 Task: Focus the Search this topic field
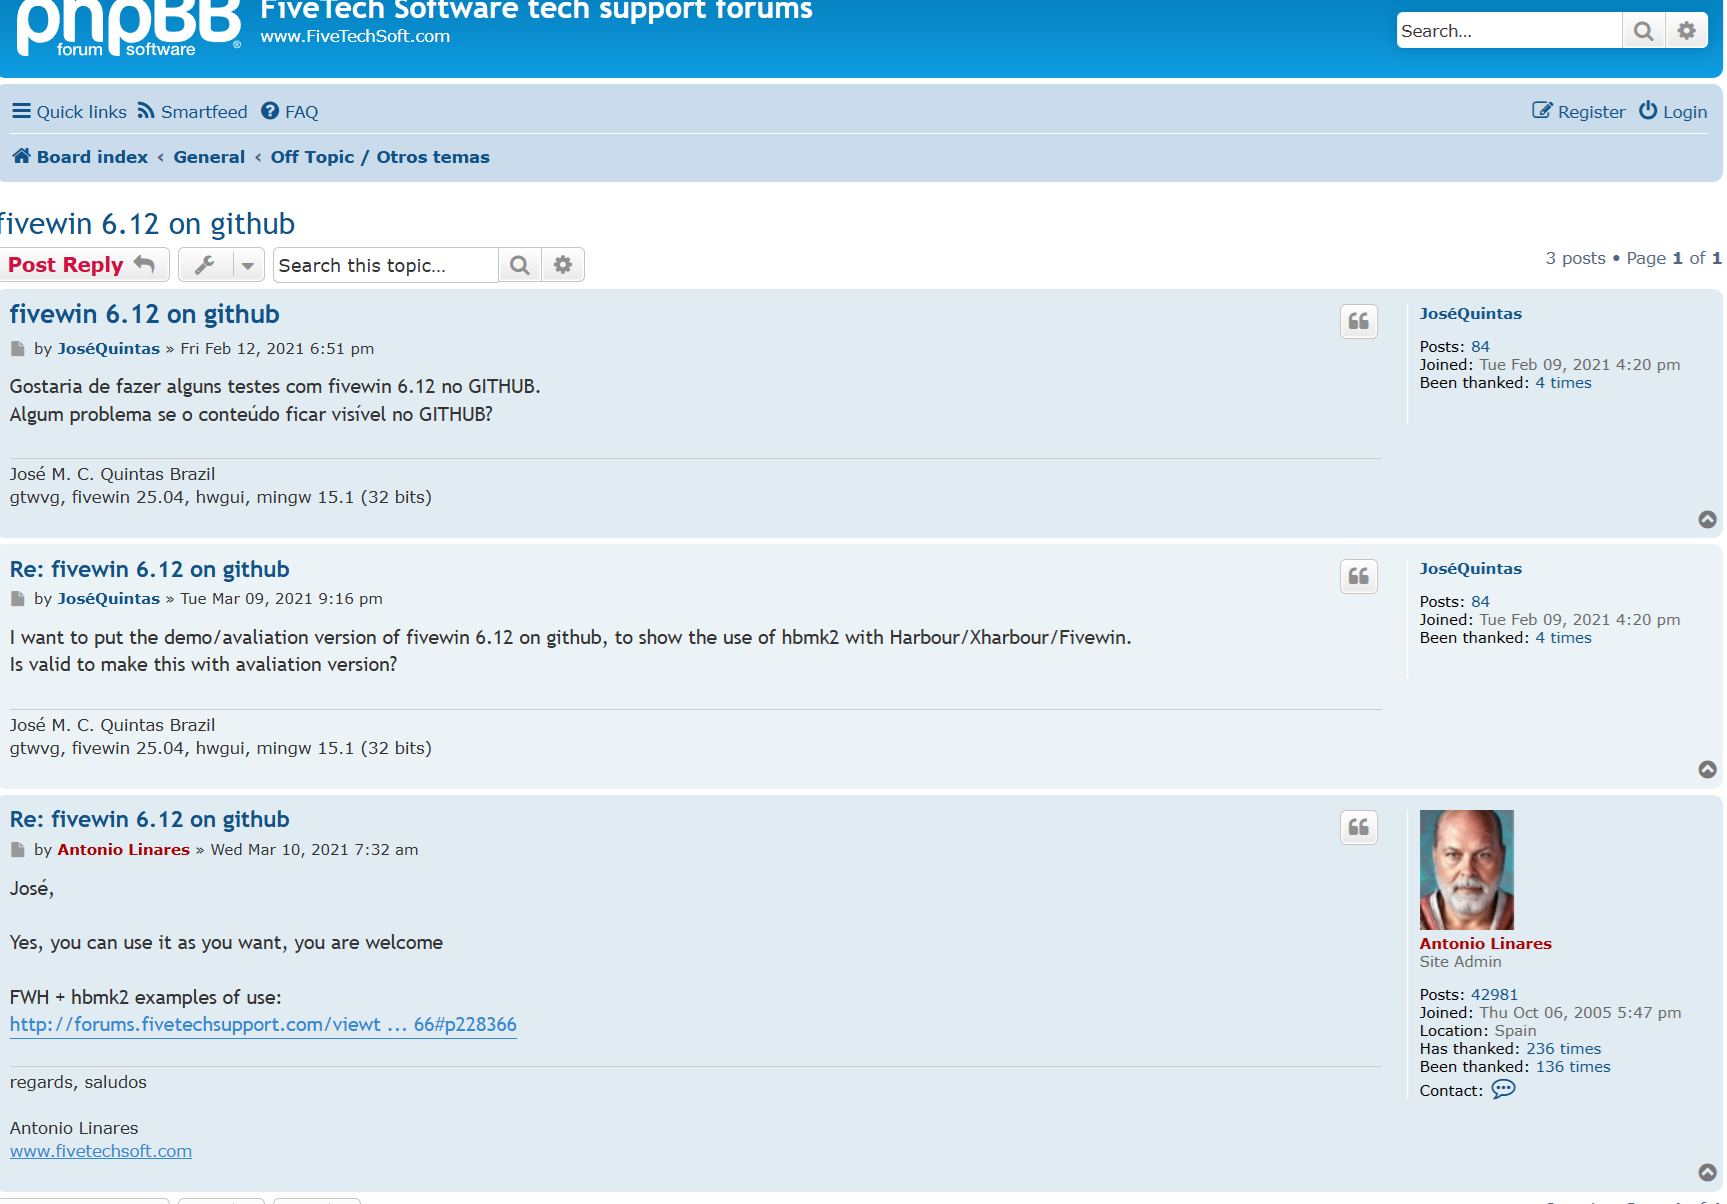[x=385, y=265]
